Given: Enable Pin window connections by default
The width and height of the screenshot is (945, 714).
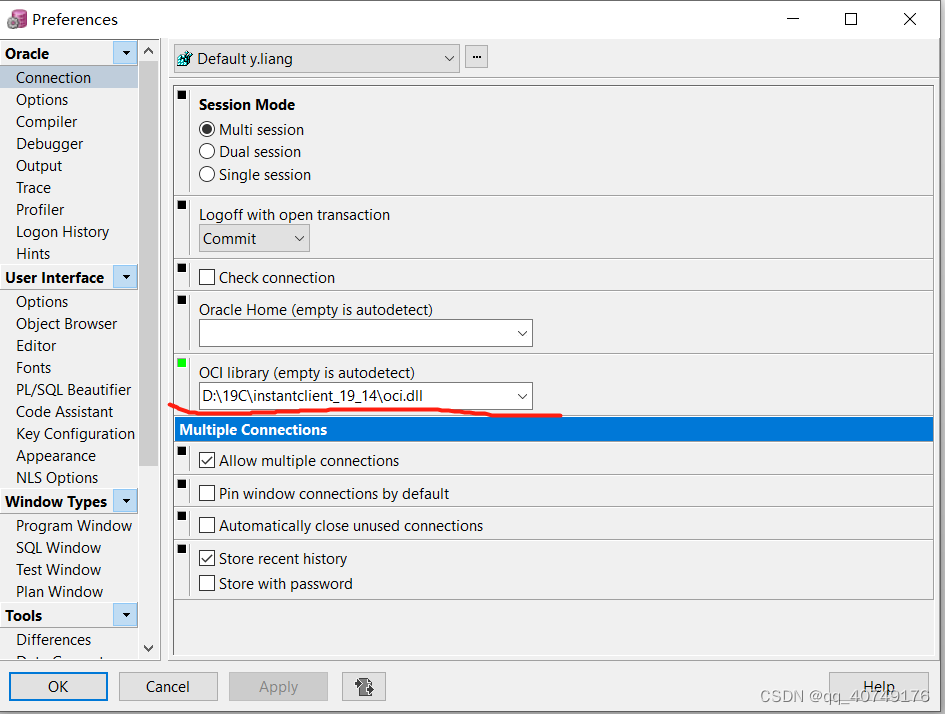Looking at the screenshot, I should tap(207, 493).
